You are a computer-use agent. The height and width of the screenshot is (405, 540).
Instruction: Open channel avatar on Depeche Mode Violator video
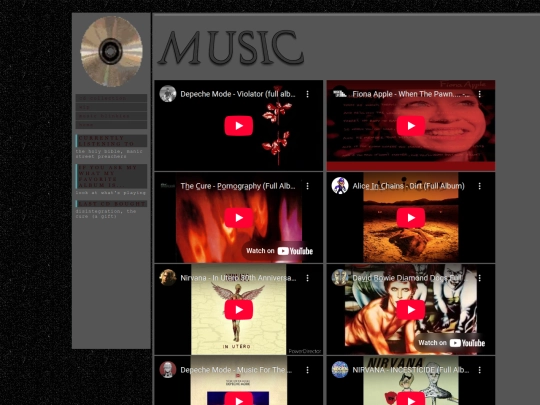pyautogui.click(x=168, y=94)
